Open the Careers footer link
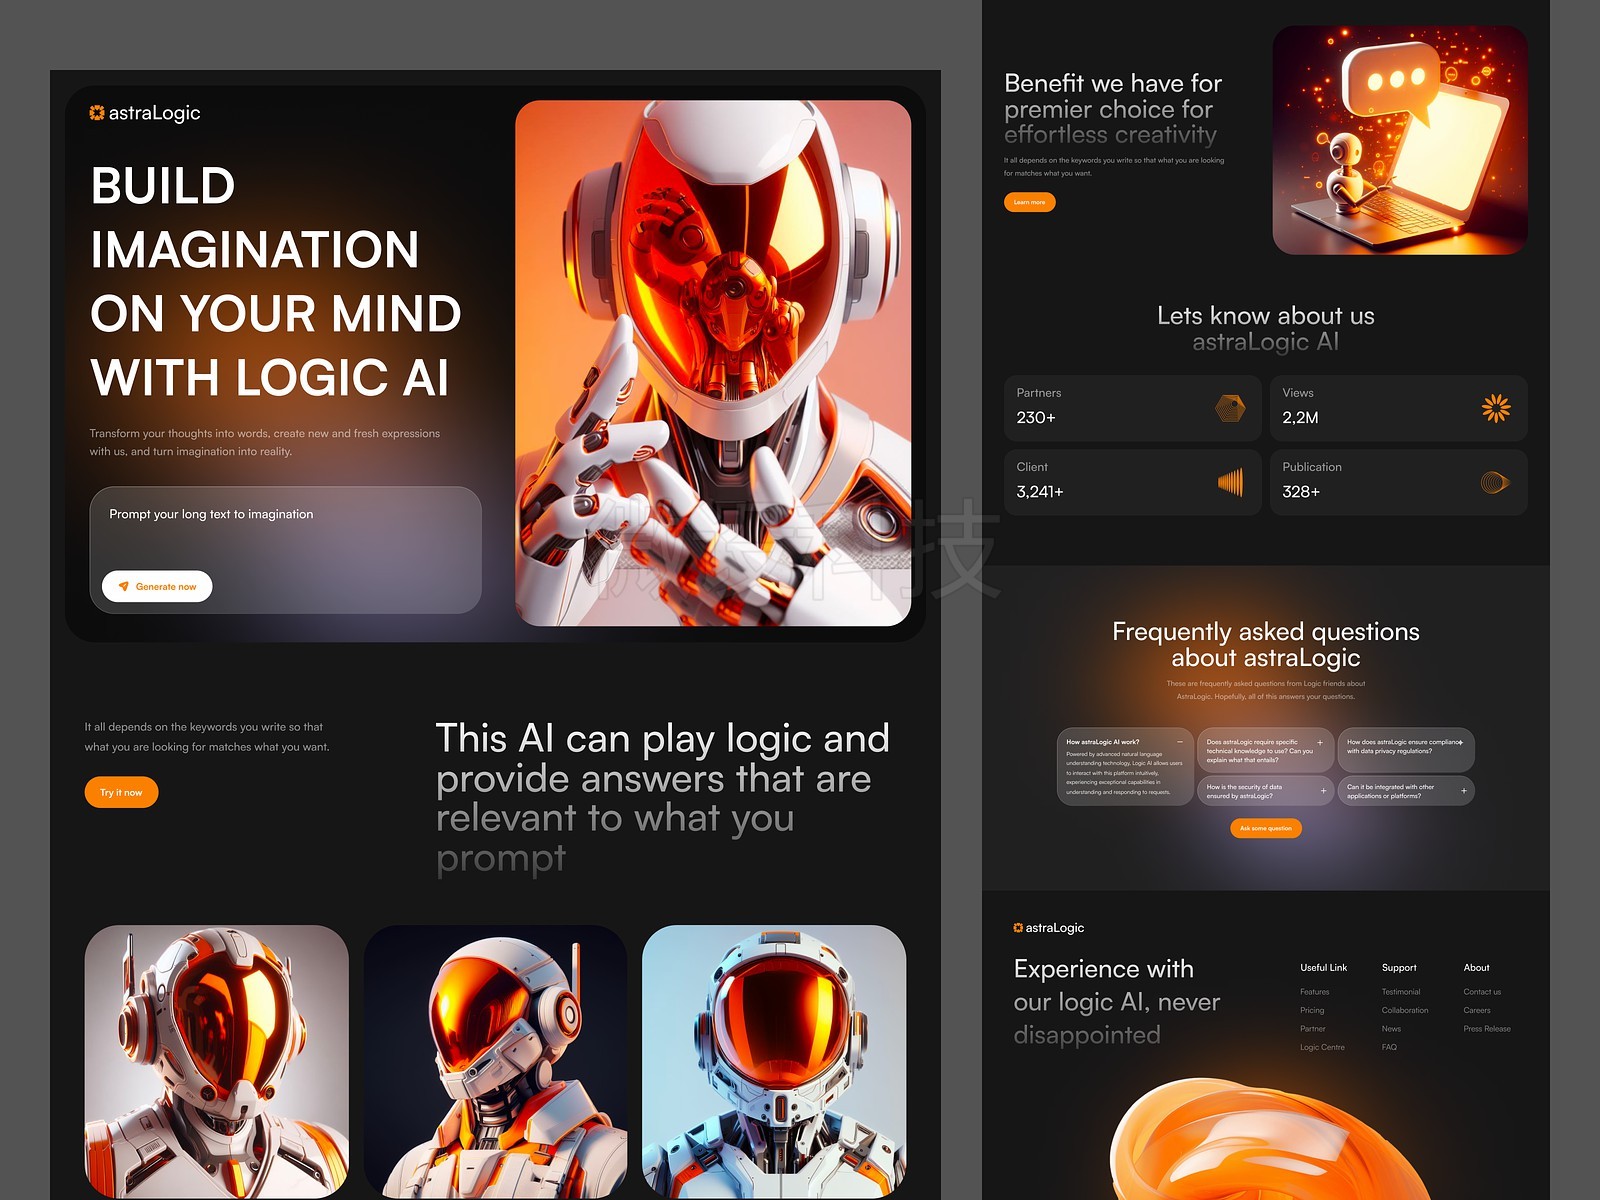The width and height of the screenshot is (1600, 1200). tap(1477, 1010)
